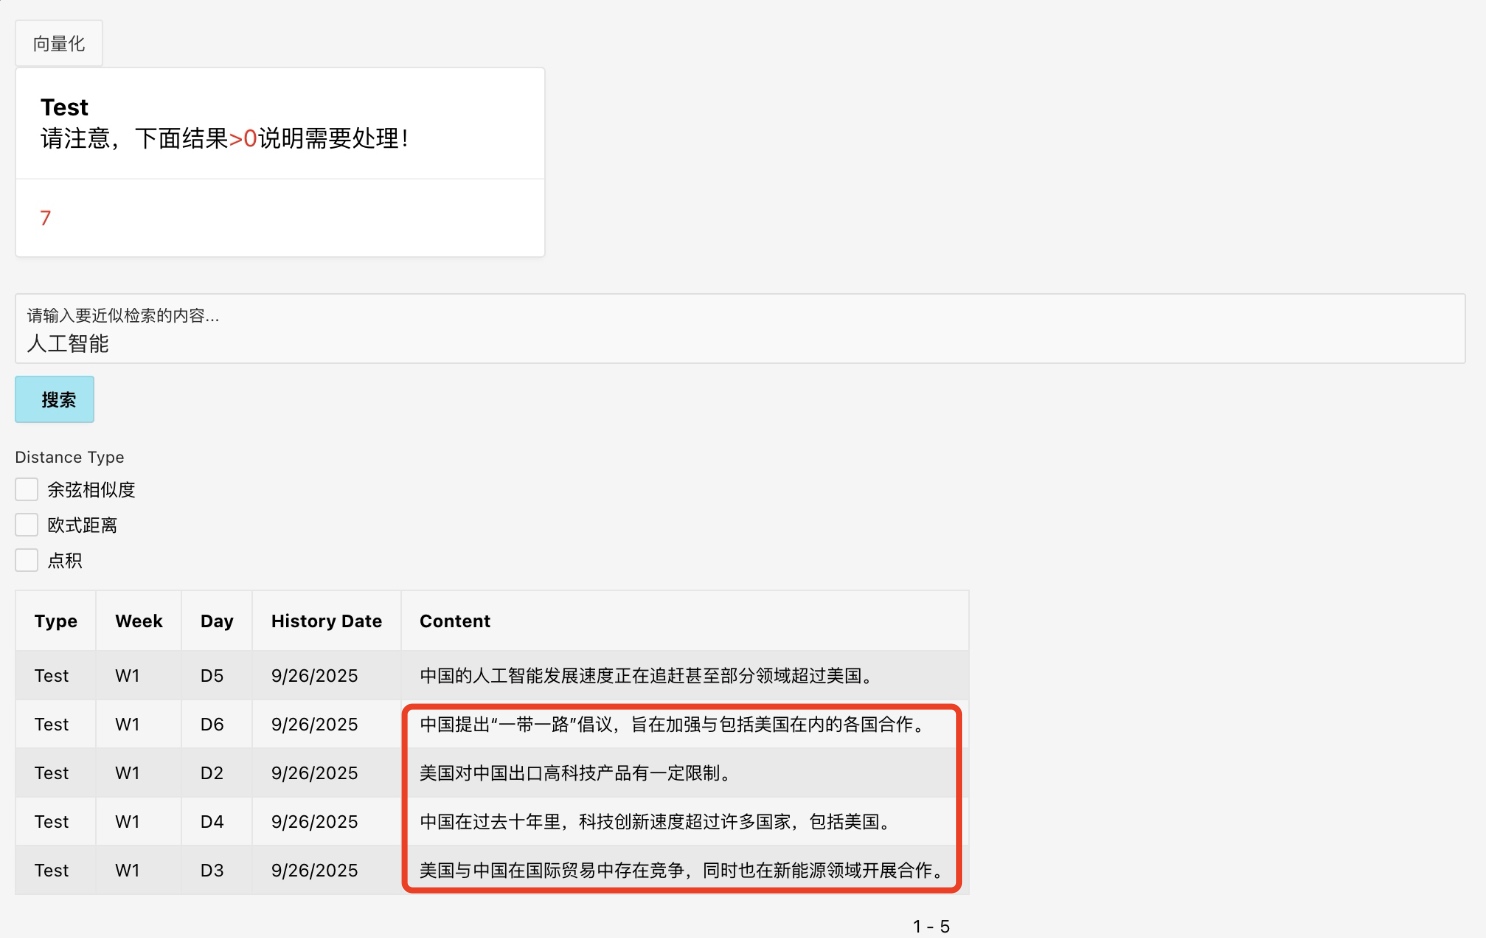Click the content cell about 科技创新速度

coord(656,822)
